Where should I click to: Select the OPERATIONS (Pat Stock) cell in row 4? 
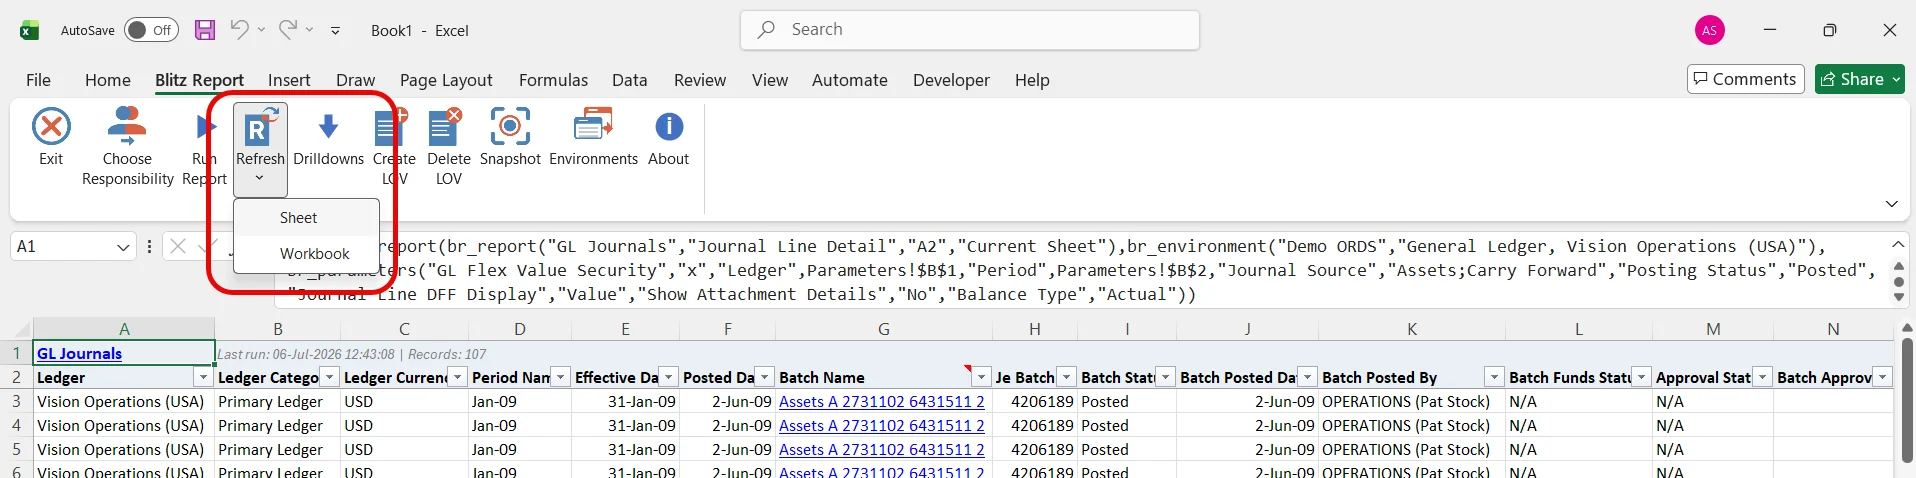[1411, 426]
